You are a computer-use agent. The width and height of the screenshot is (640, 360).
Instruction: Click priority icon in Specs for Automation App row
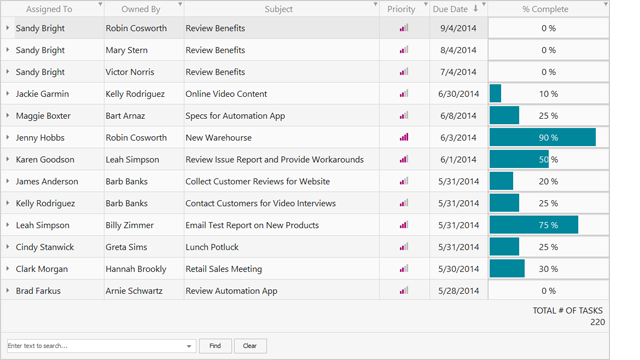click(404, 116)
